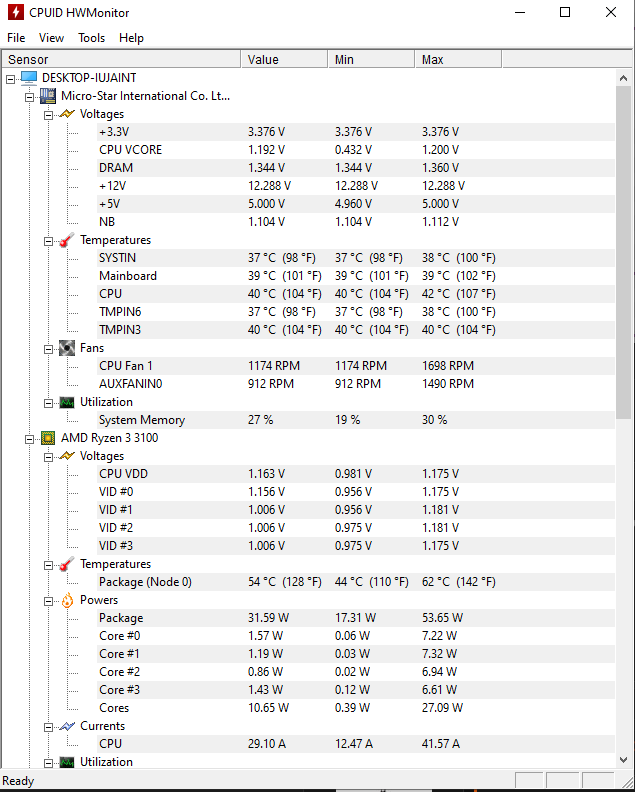Click the 29.10 A CPU current value

(x=267, y=744)
